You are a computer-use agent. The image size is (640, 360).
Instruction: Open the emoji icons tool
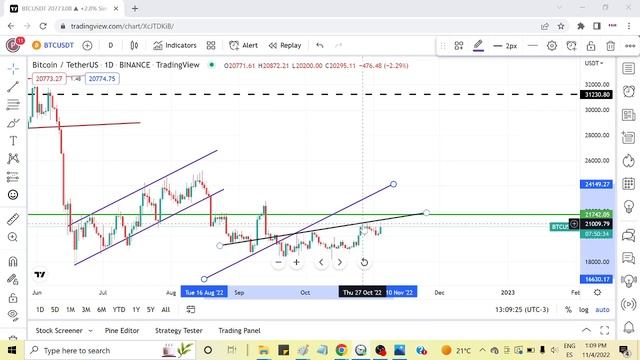(13, 195)
